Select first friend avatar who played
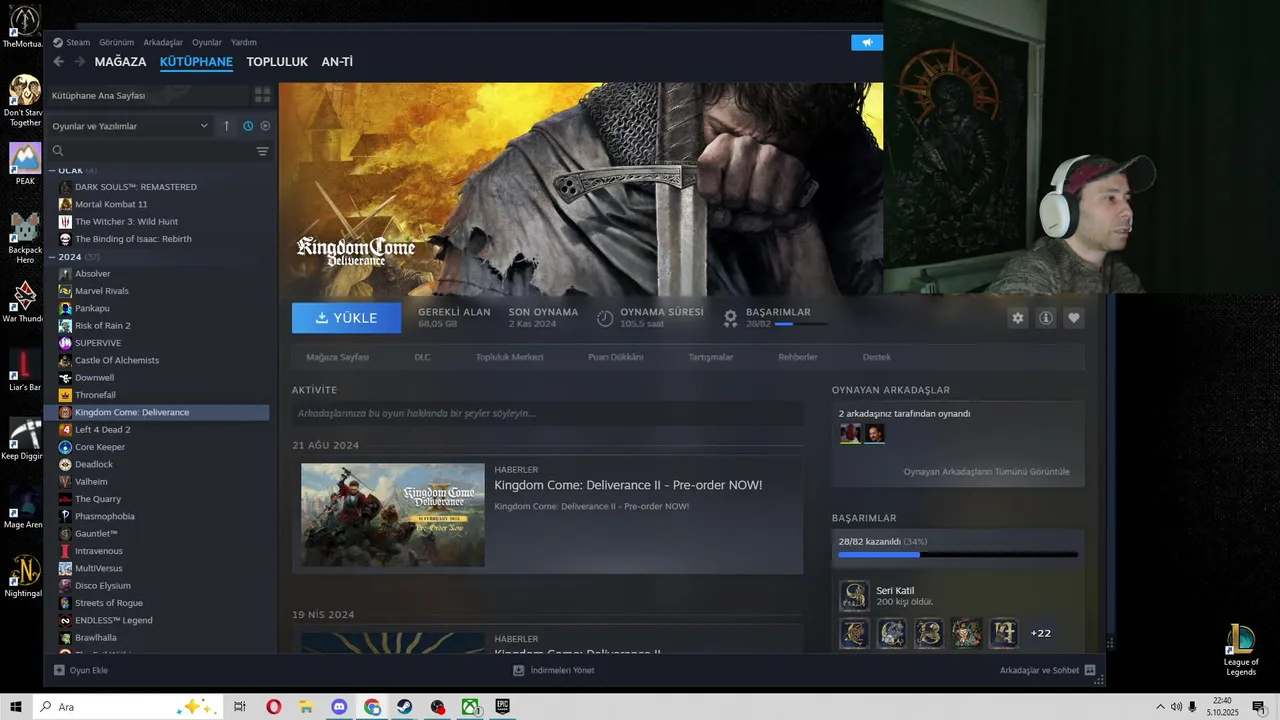Screen dimensions: 1280x720 [x=850, y=433]
